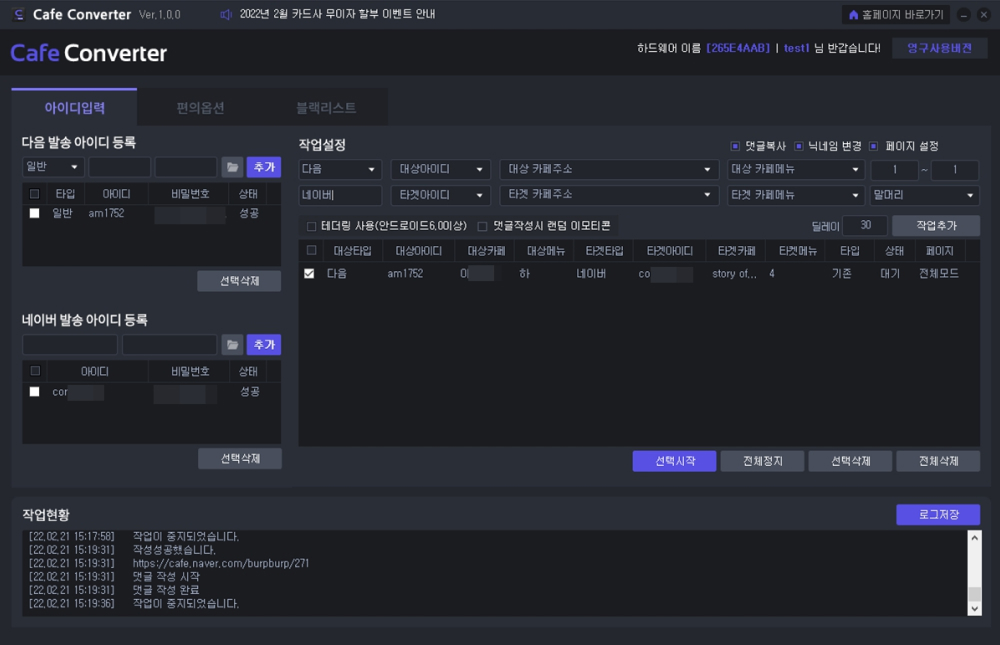Expand 대상 카페주소 dropdown
The width and height of the screenshot is (1000, 645).
(608, 169)
